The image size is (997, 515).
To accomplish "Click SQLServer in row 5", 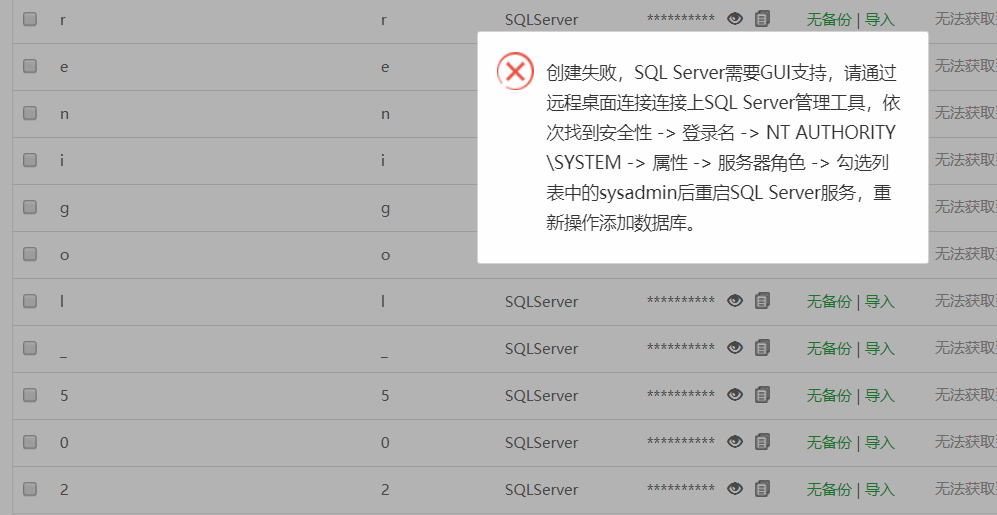I will point(542,395).
